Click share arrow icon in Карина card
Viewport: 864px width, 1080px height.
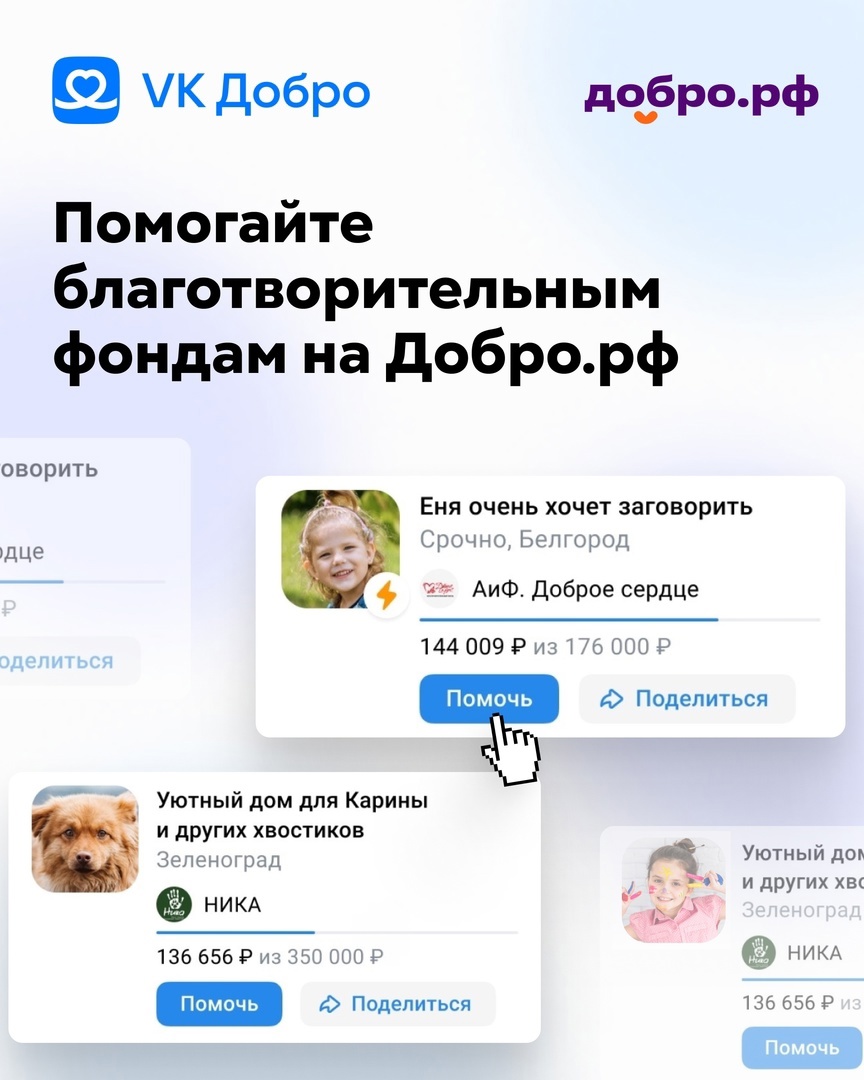click(330, 1004)
